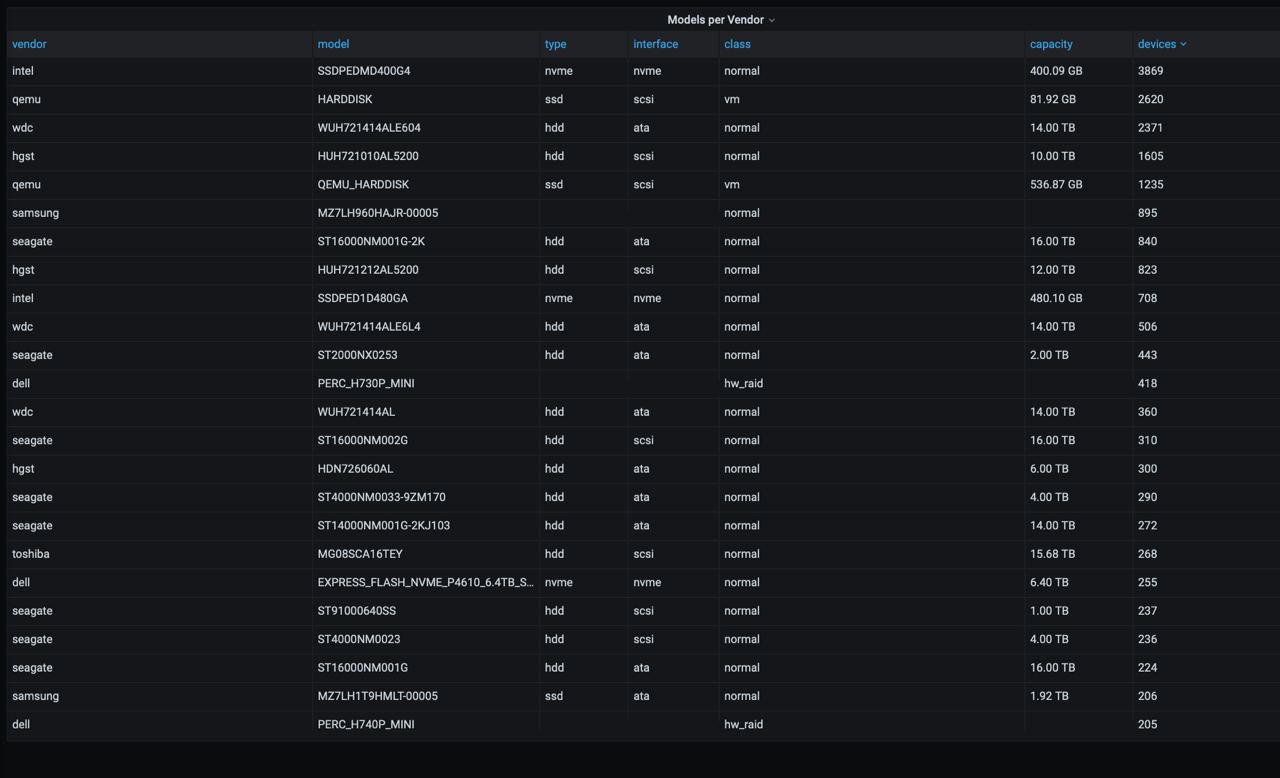The image size is (1280, 778).
Task: Click model cell ST2000NX0253
Action: pyautogui.click(x=358, y=355)
